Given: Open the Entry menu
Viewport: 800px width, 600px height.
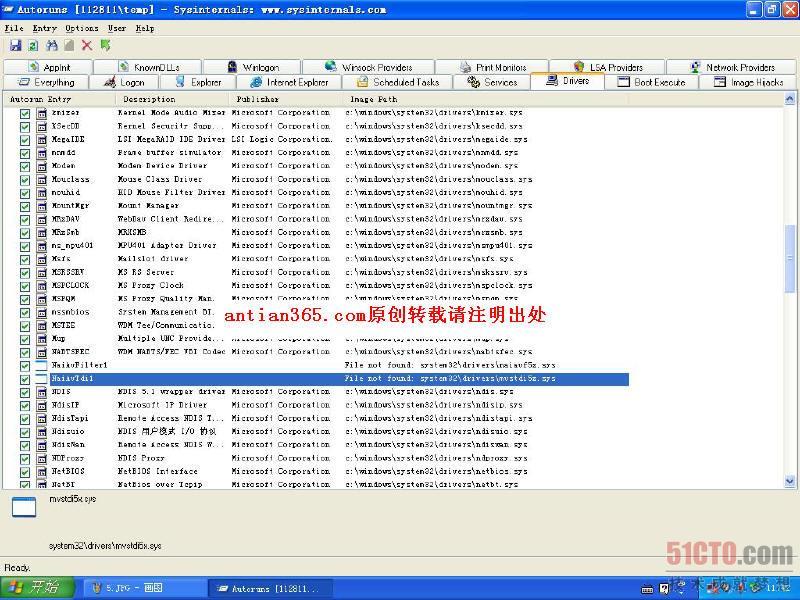Looking at the screenshot, I should coord(45,29).
